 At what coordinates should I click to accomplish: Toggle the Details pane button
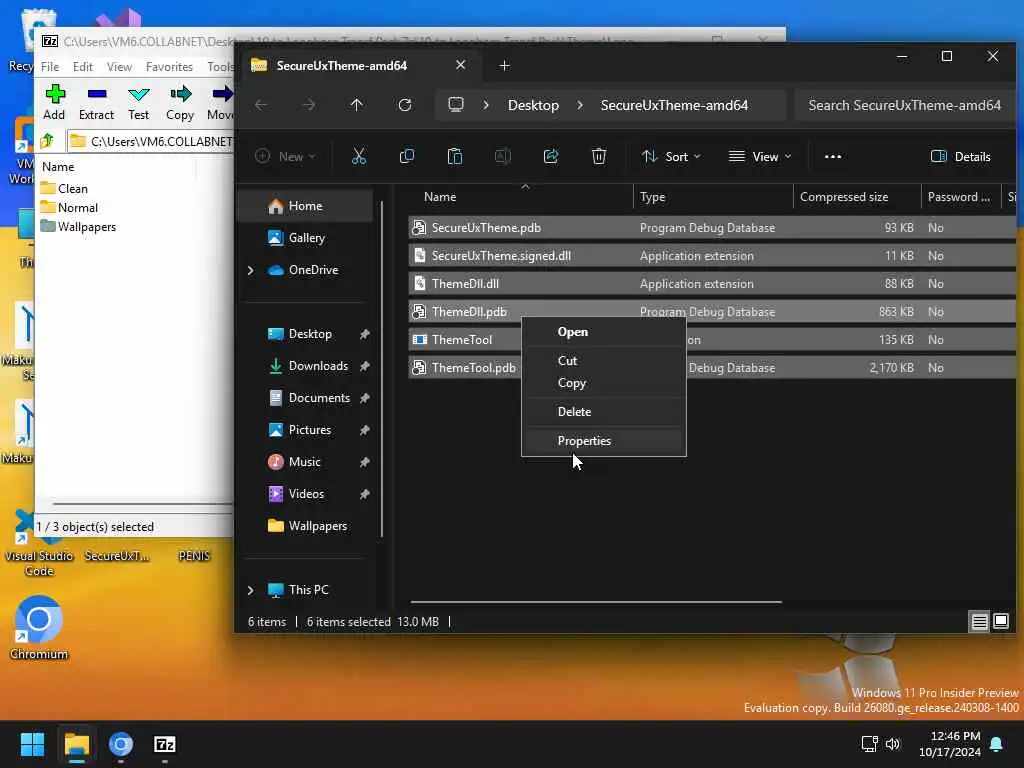coord(961,157)
